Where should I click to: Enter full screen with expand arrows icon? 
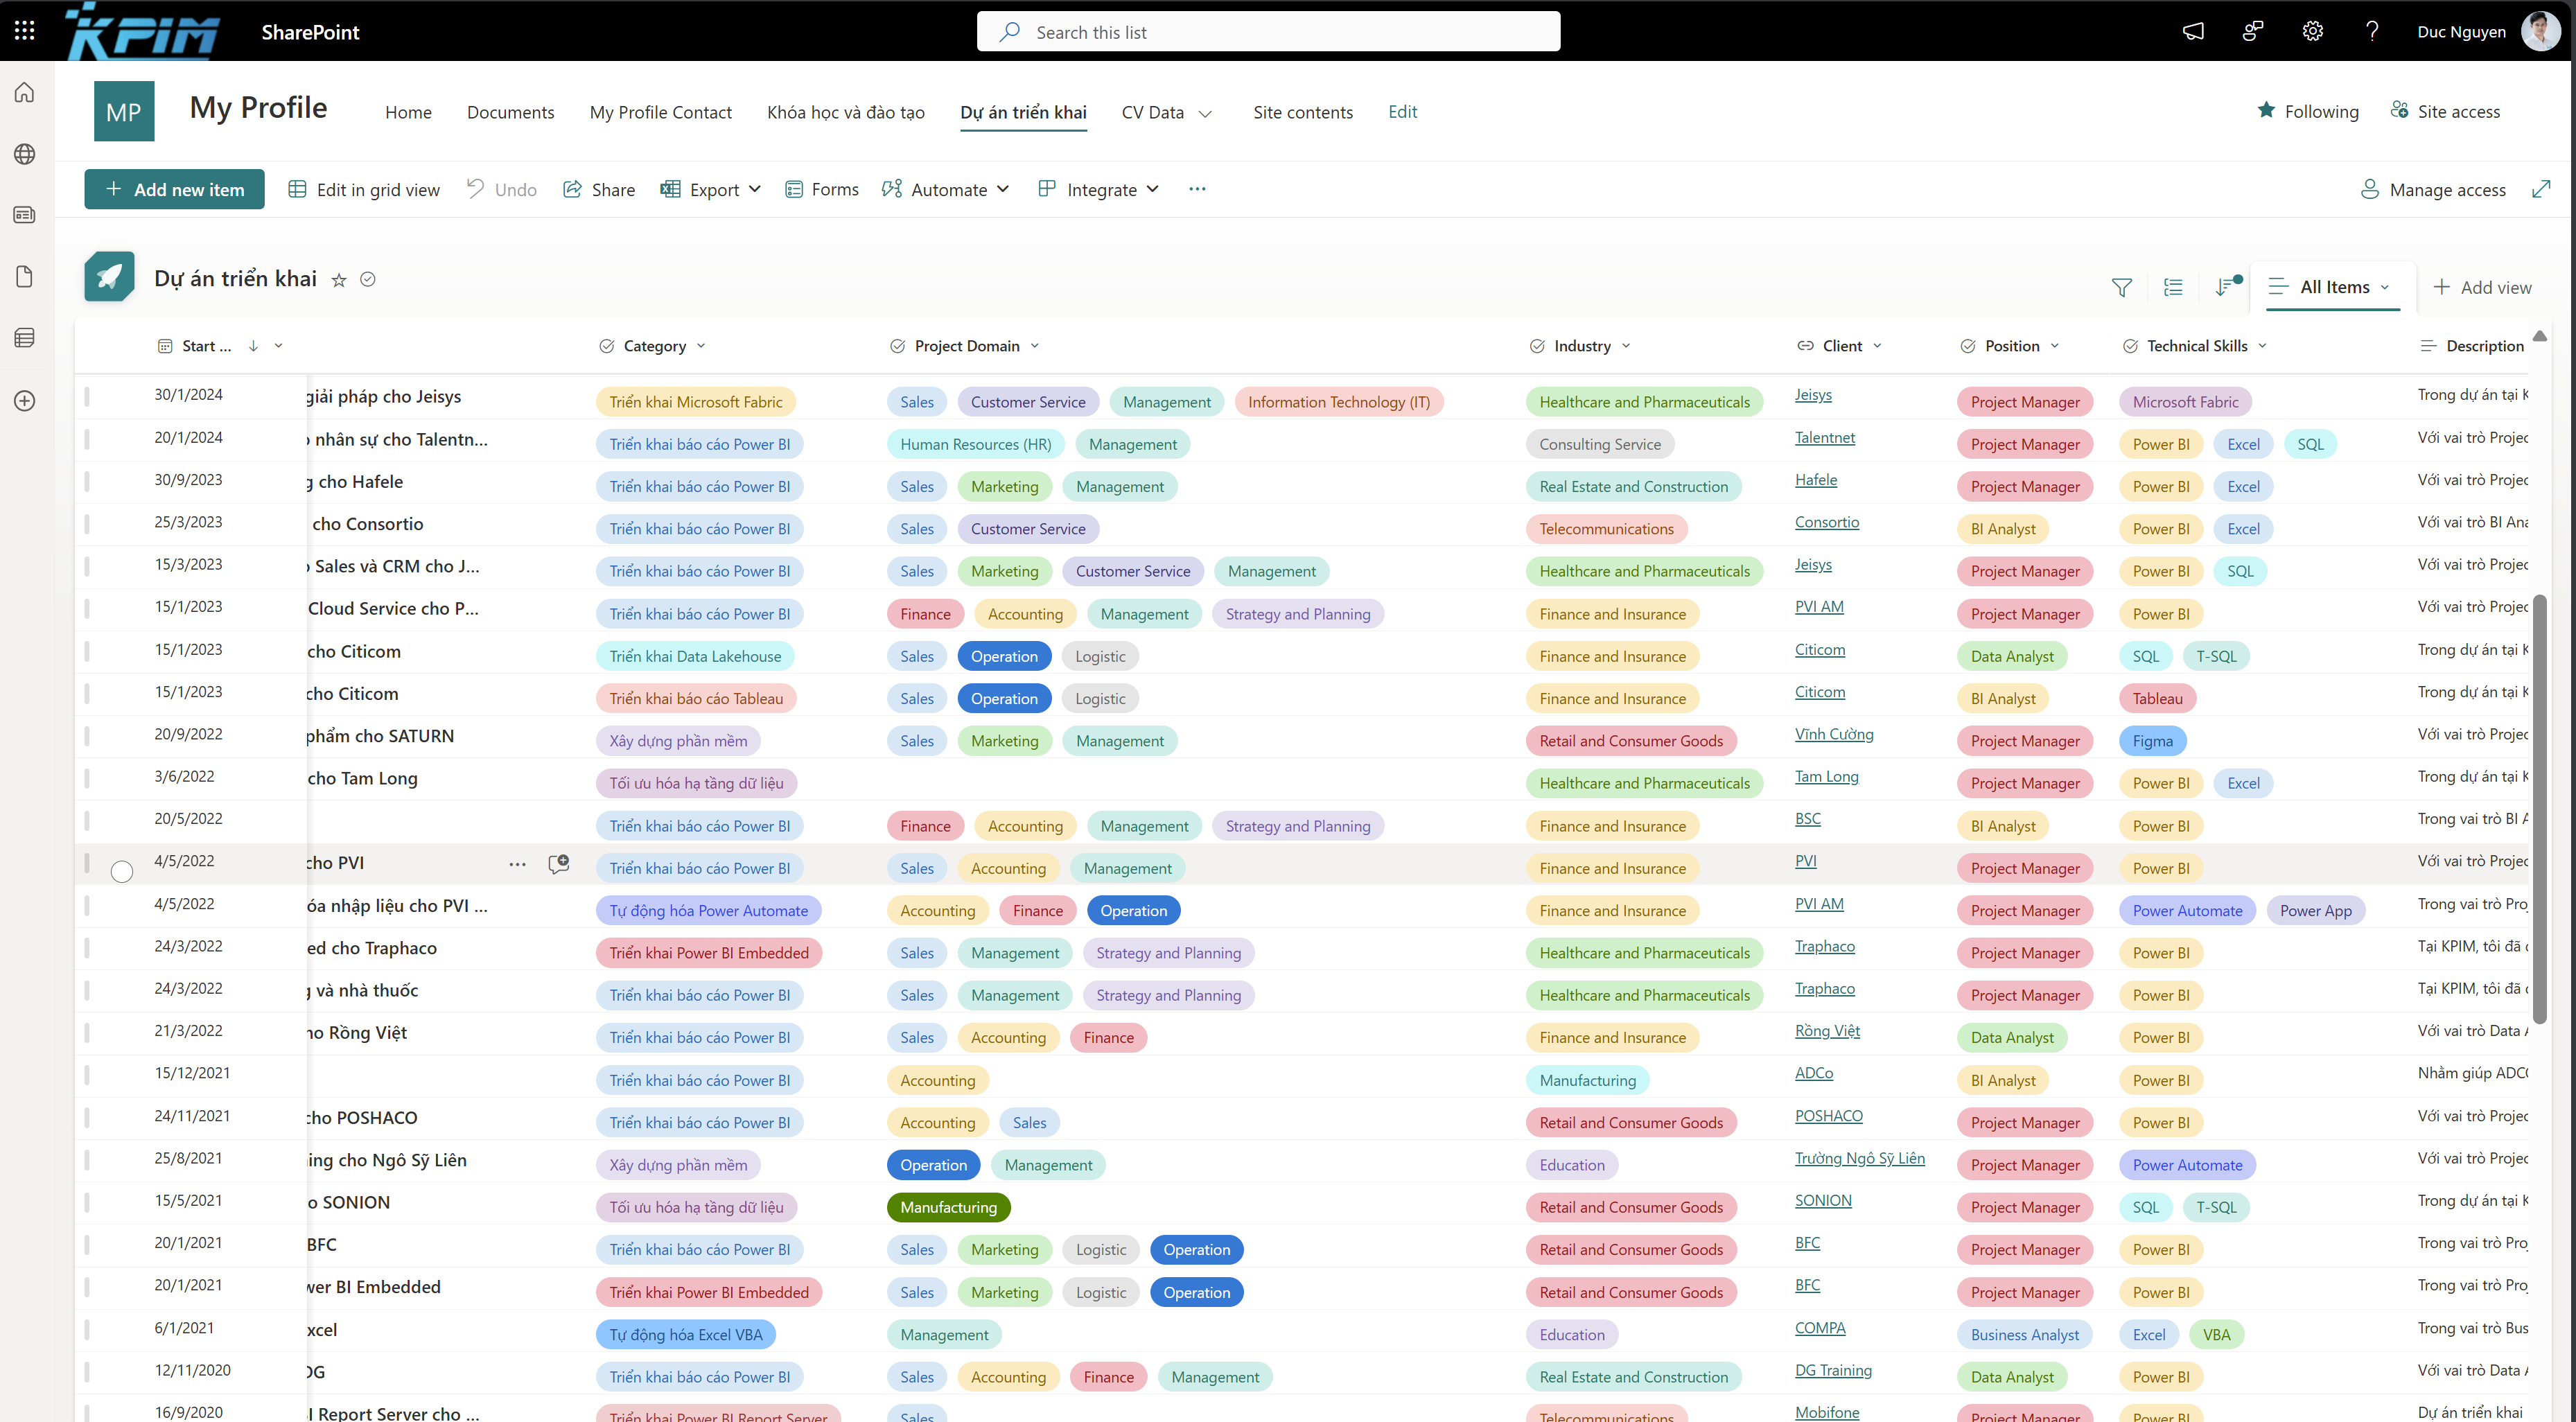coord(2540,189)
